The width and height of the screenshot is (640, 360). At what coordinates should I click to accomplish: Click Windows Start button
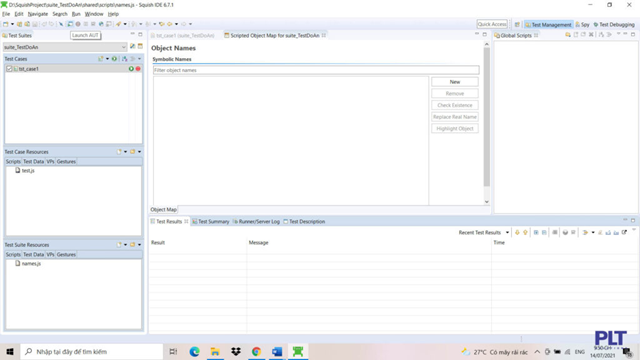pyautogui.click(x=10, y=351)
